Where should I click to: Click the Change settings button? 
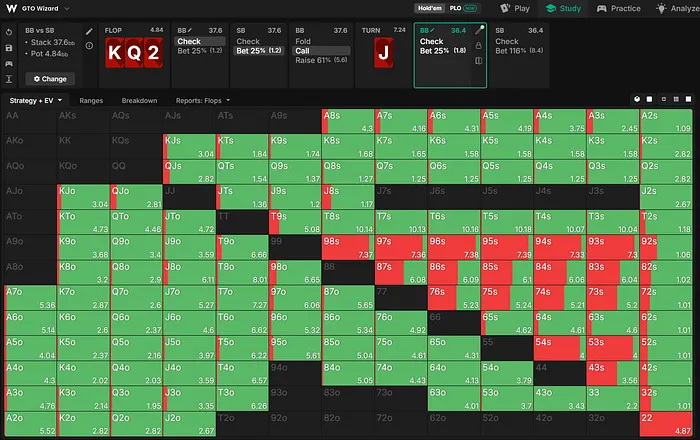click(50, 79)
